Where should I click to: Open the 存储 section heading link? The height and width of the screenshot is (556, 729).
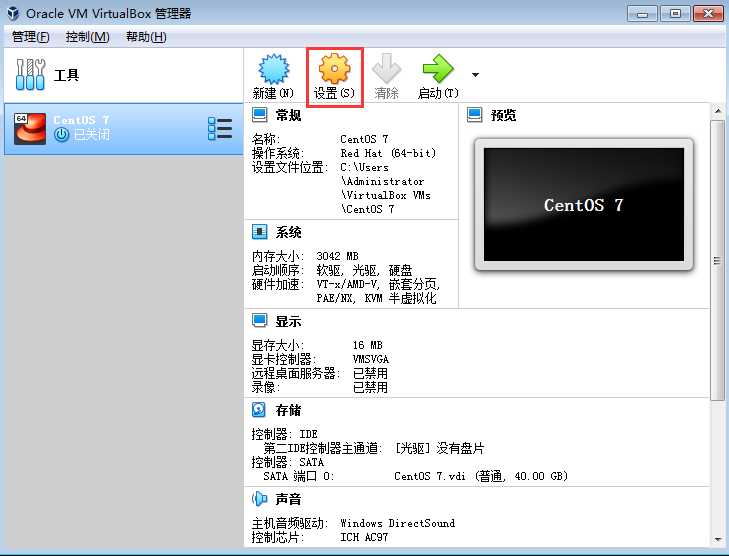pyautogui.click(x=288, y=410)
